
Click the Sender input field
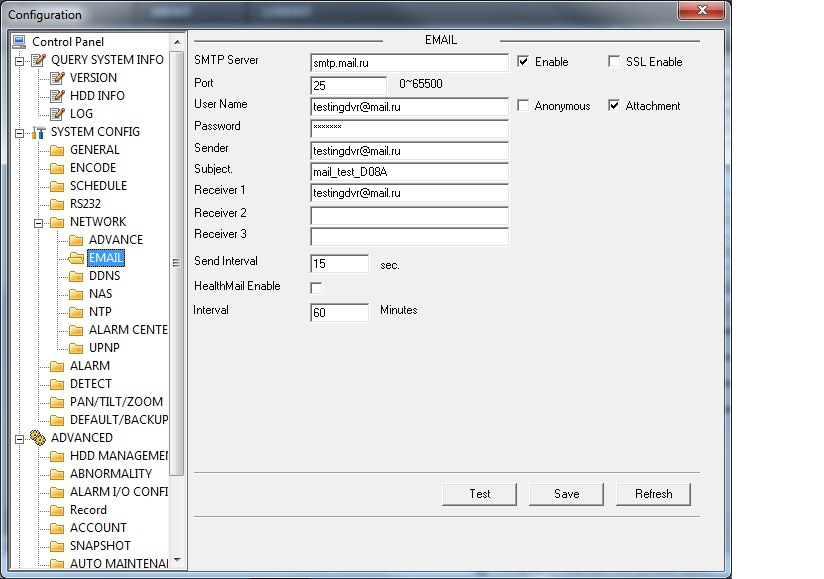[409, 151]
